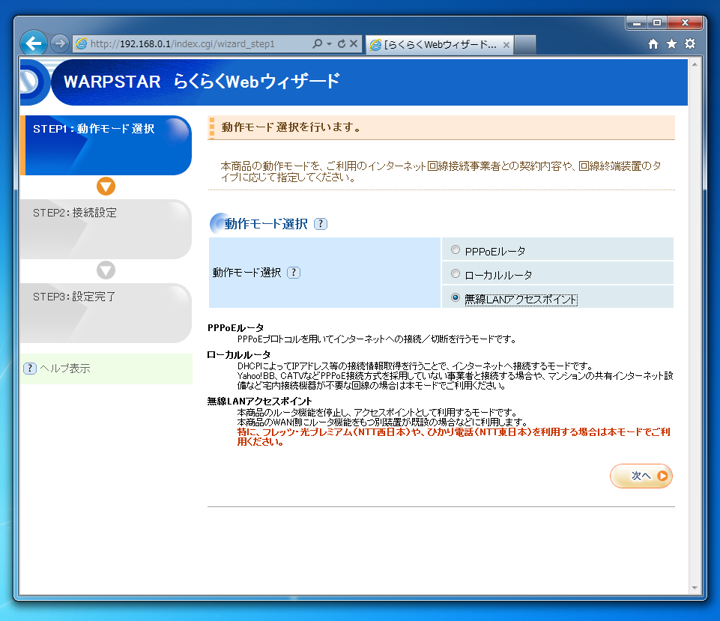This screenshot has width=720, height=621.
Task: Click the ローカルルータ bold description heading
Action: pos(239,355)
